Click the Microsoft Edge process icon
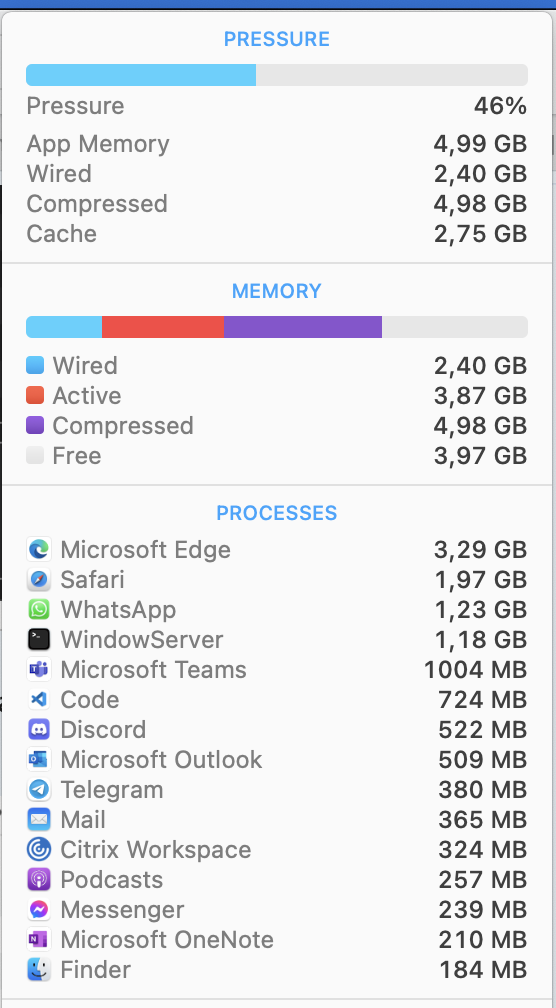The width and height of the screenshot is (556, 1008). pos(39,550)
